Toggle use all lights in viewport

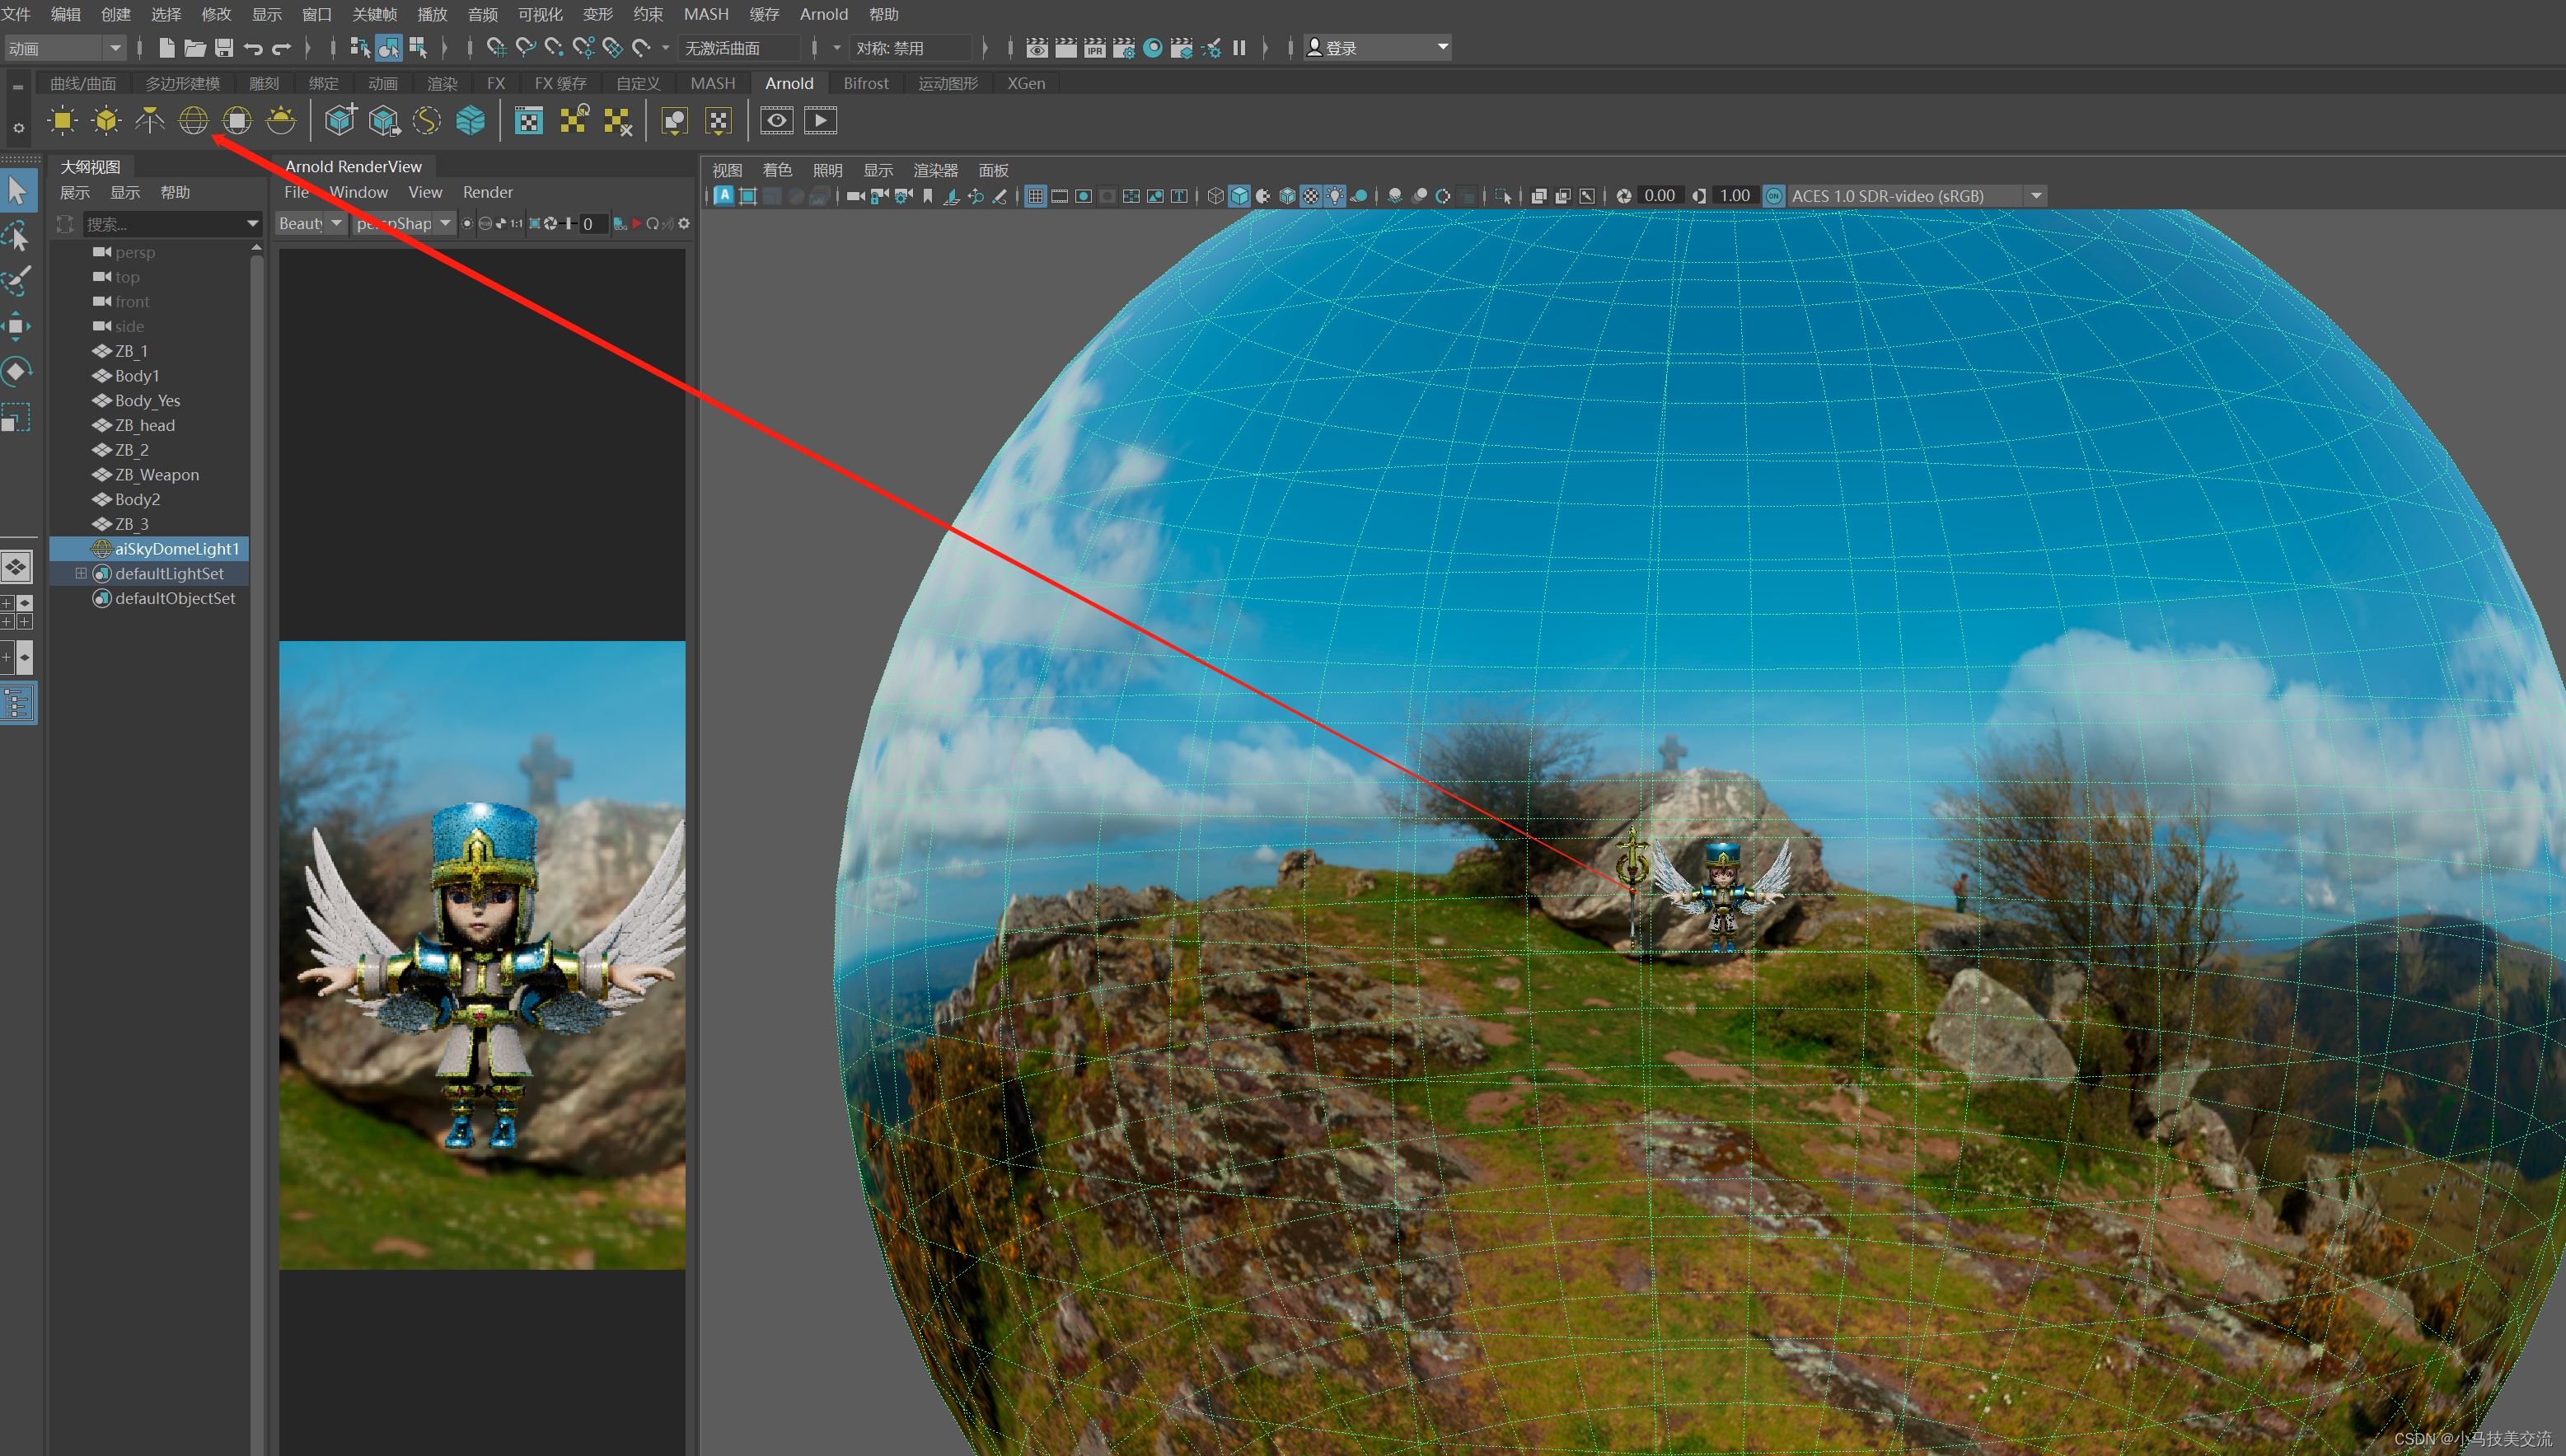[1335, 196]
